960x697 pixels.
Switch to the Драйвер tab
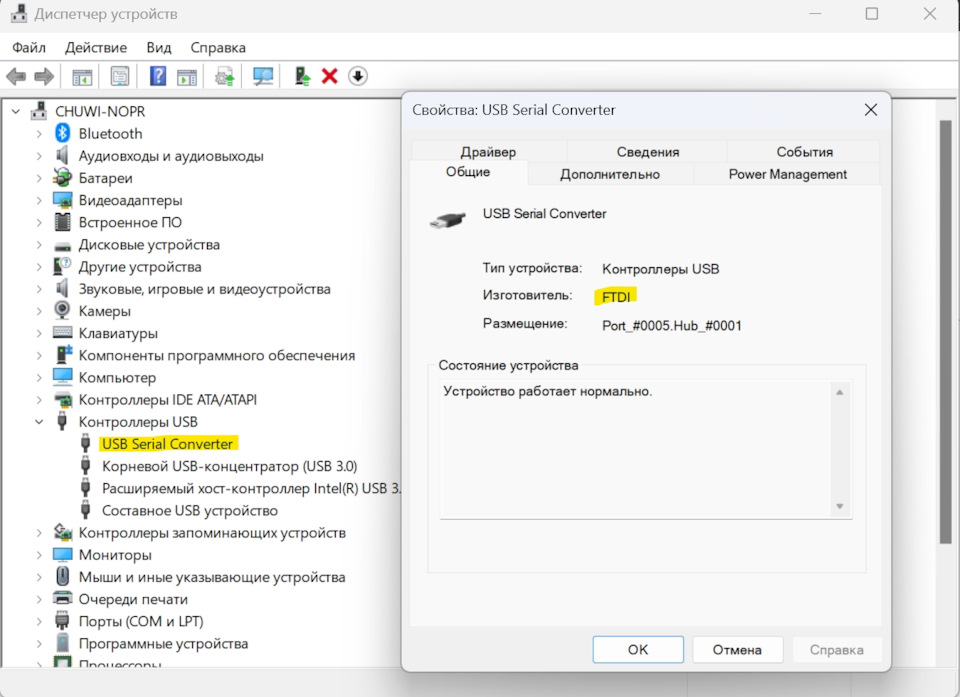[489, 151]
